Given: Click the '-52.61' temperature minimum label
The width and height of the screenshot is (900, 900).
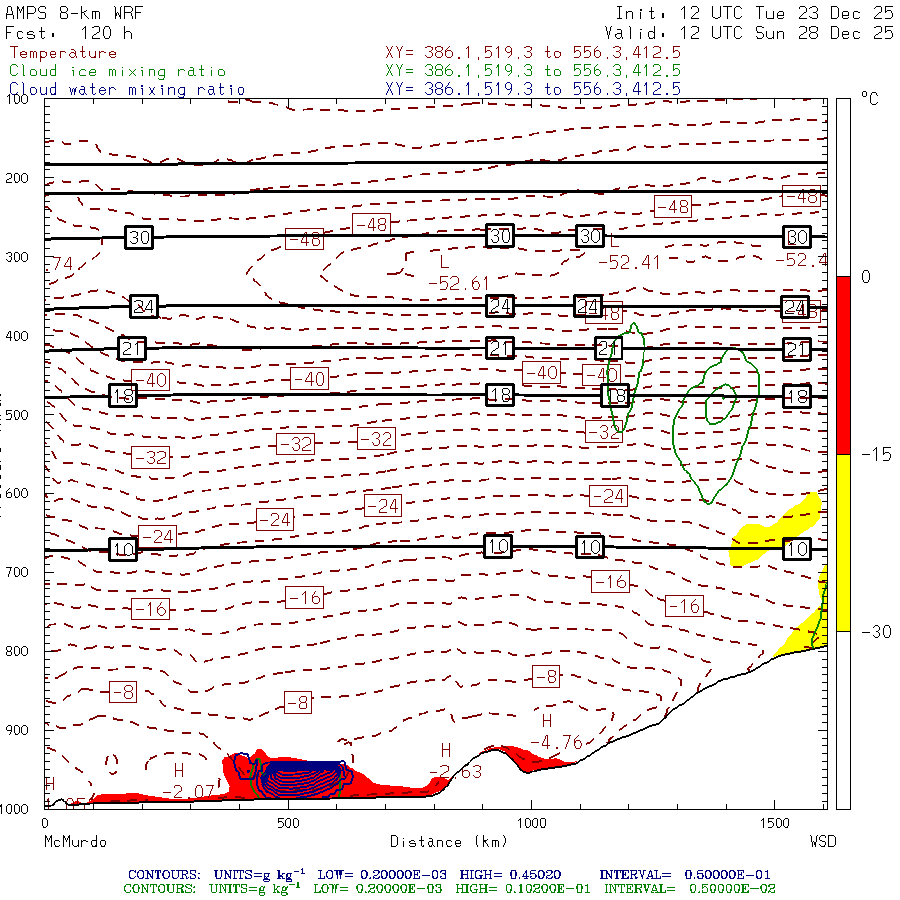Looking at the screenshot, I should tap(459, 284).
